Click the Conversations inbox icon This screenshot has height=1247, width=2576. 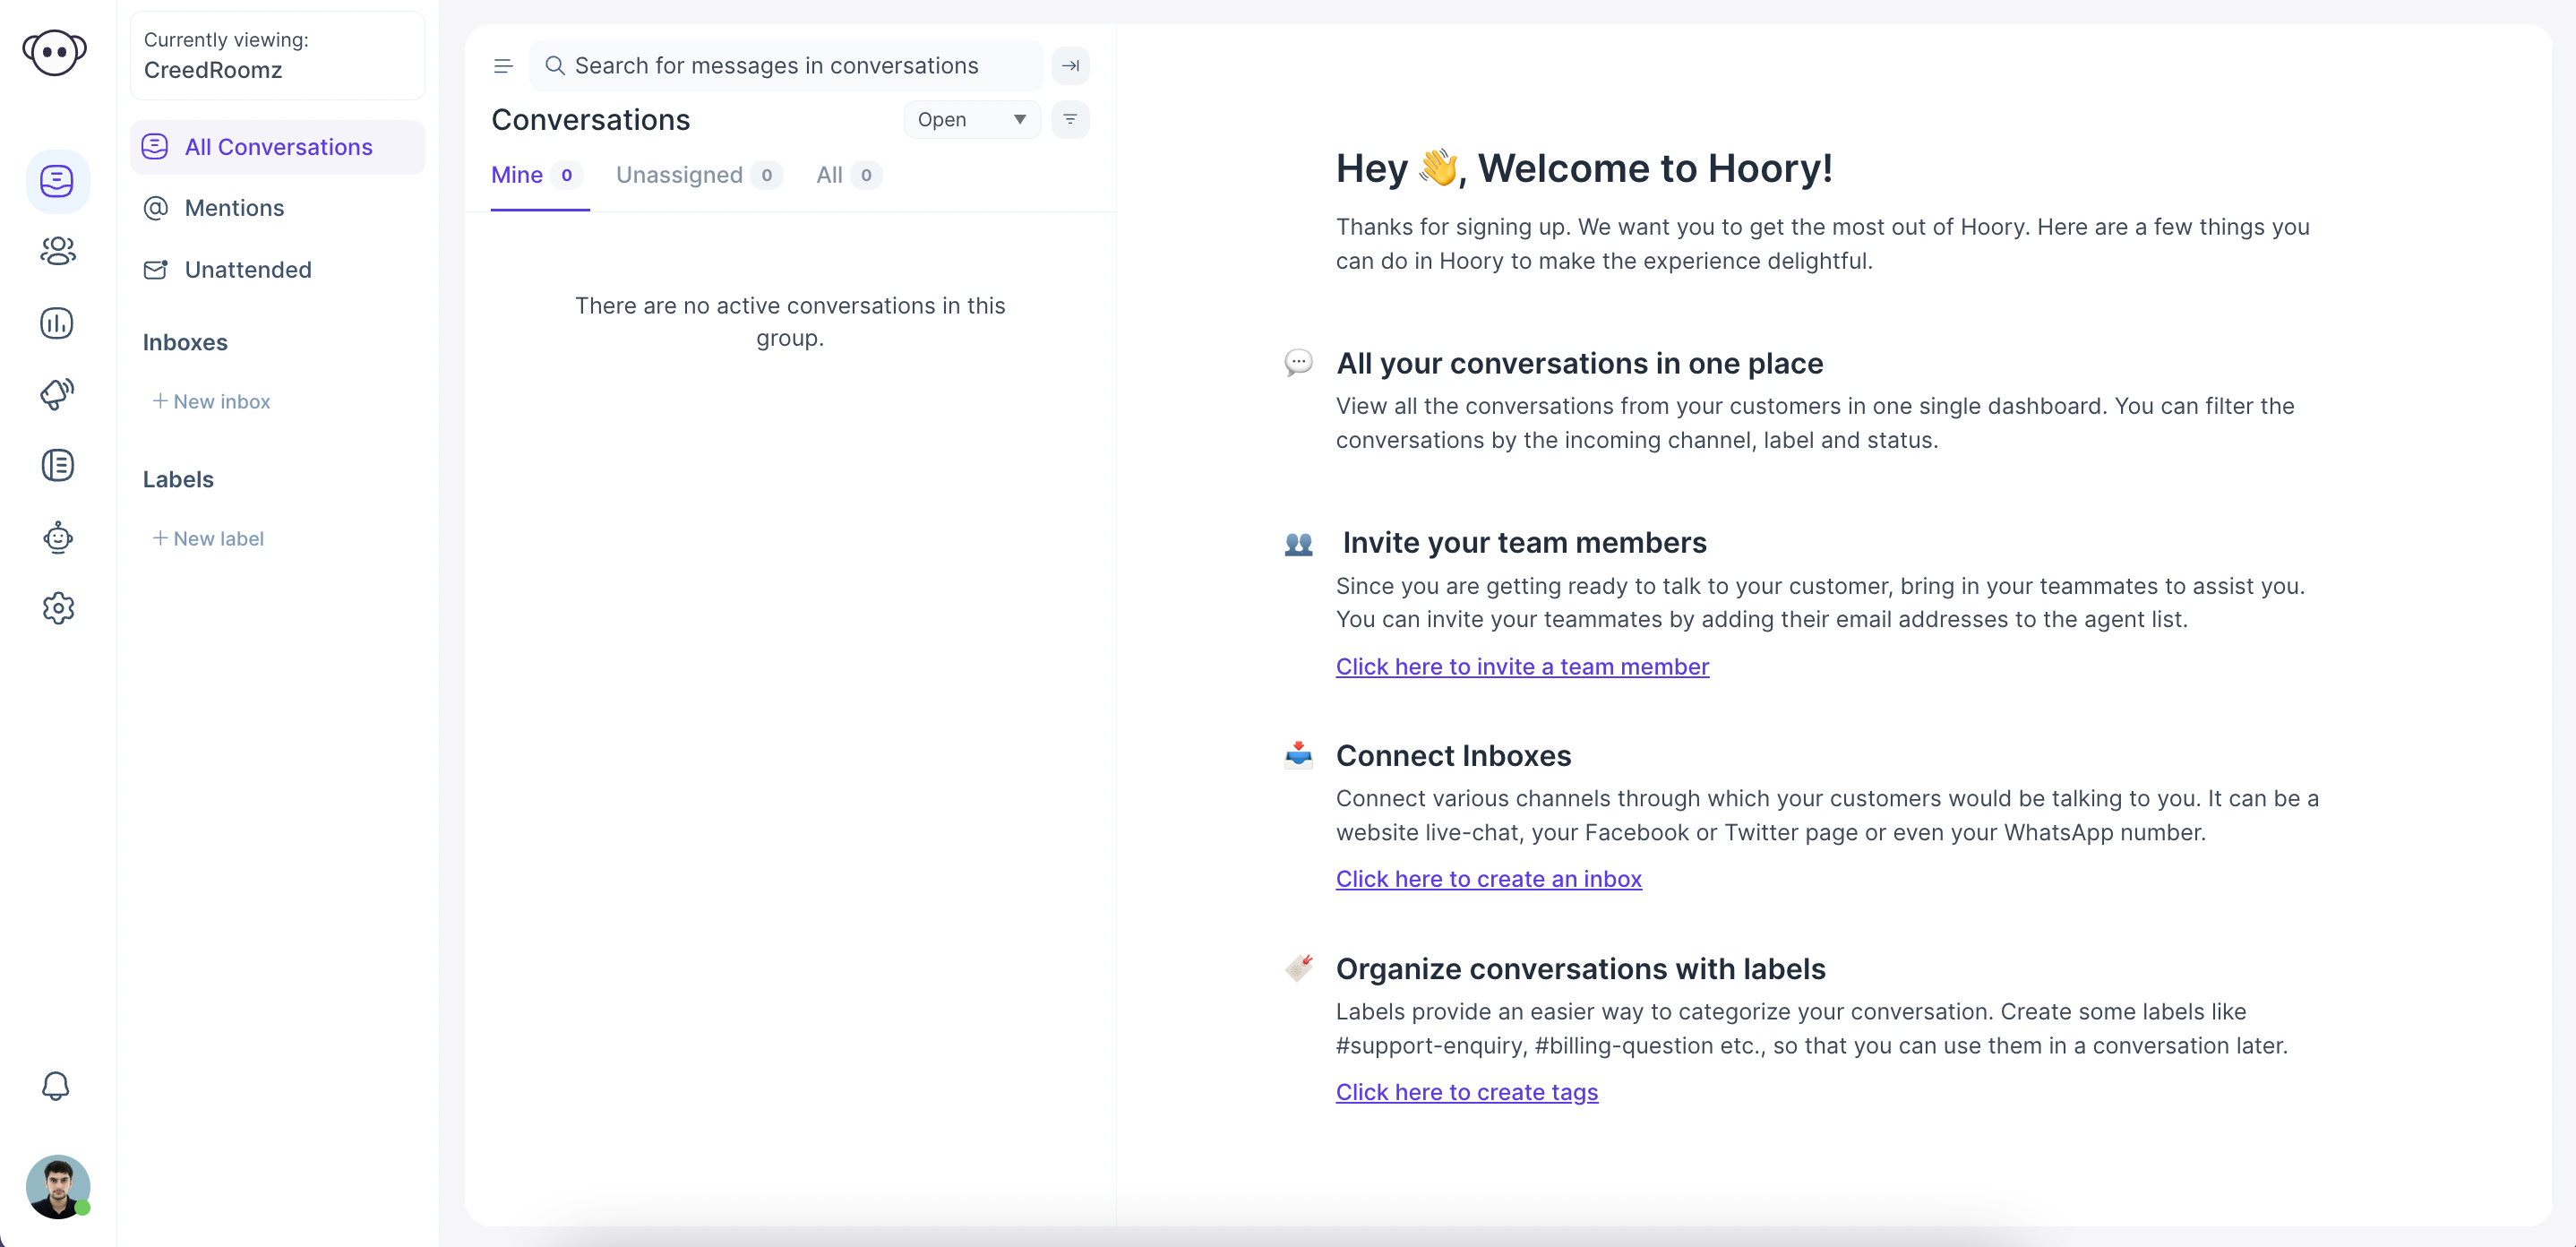(57, 179)
